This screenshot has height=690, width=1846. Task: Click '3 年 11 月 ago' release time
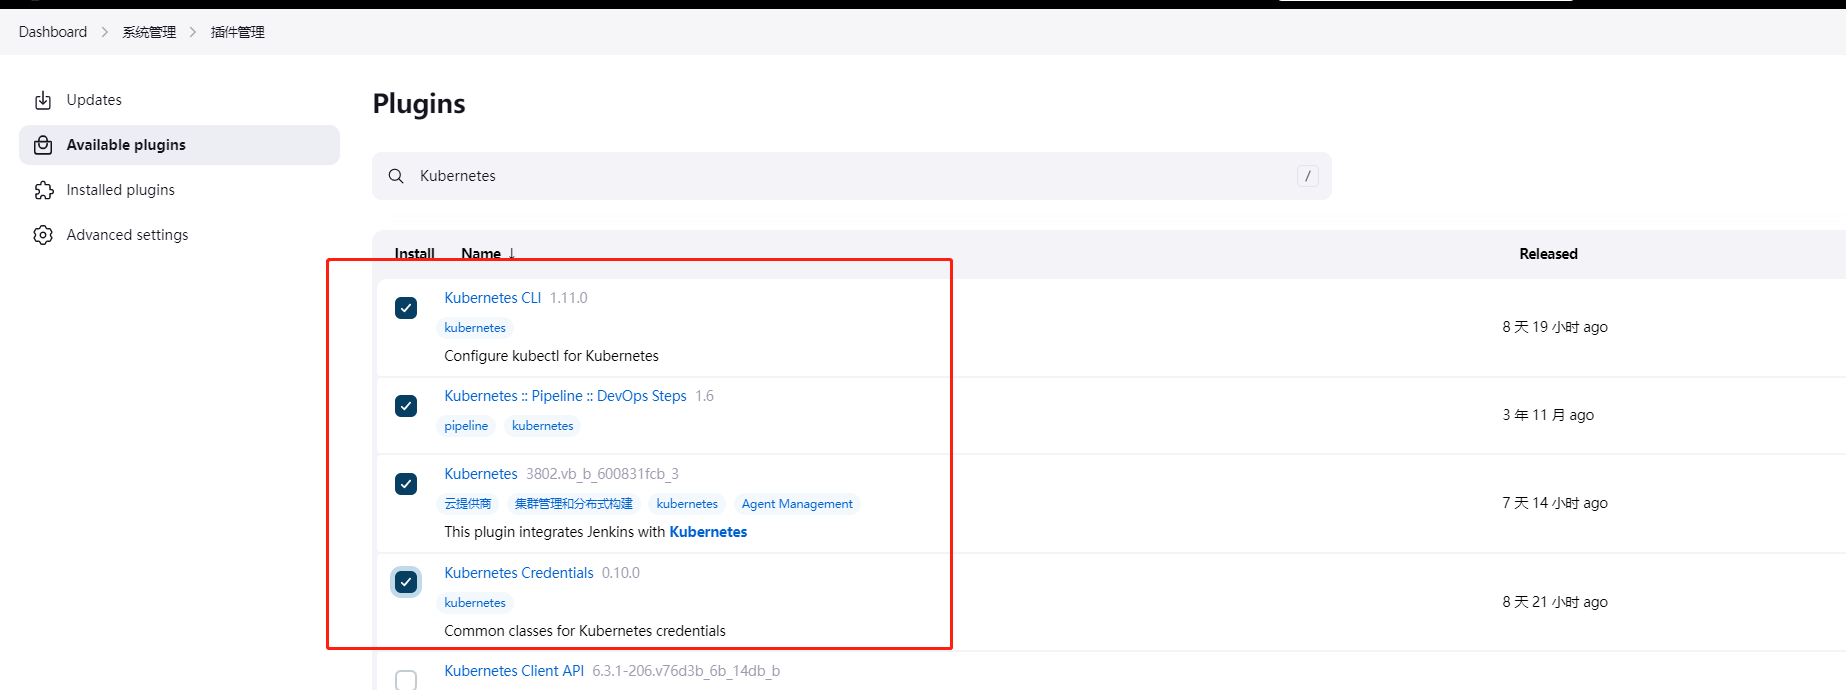[1548, 415]
